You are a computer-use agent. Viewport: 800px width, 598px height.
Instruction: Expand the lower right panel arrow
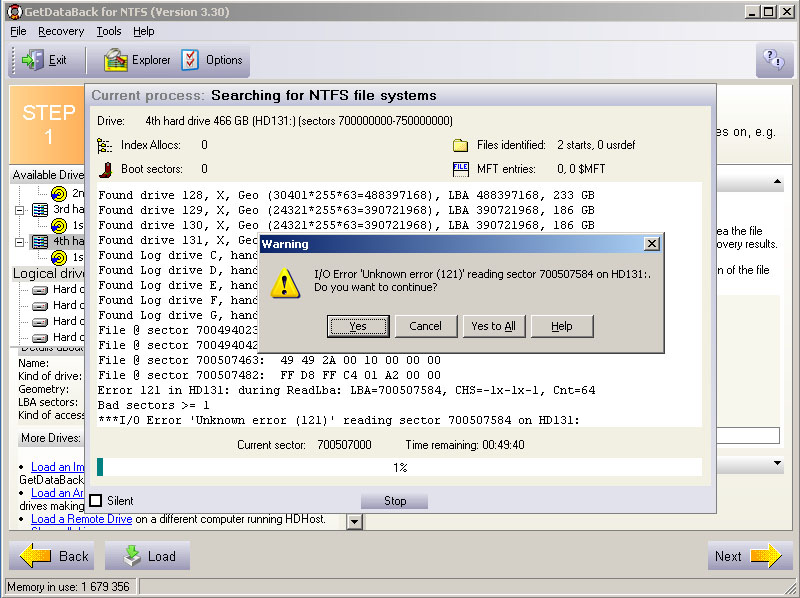click(x=777, y=463)
